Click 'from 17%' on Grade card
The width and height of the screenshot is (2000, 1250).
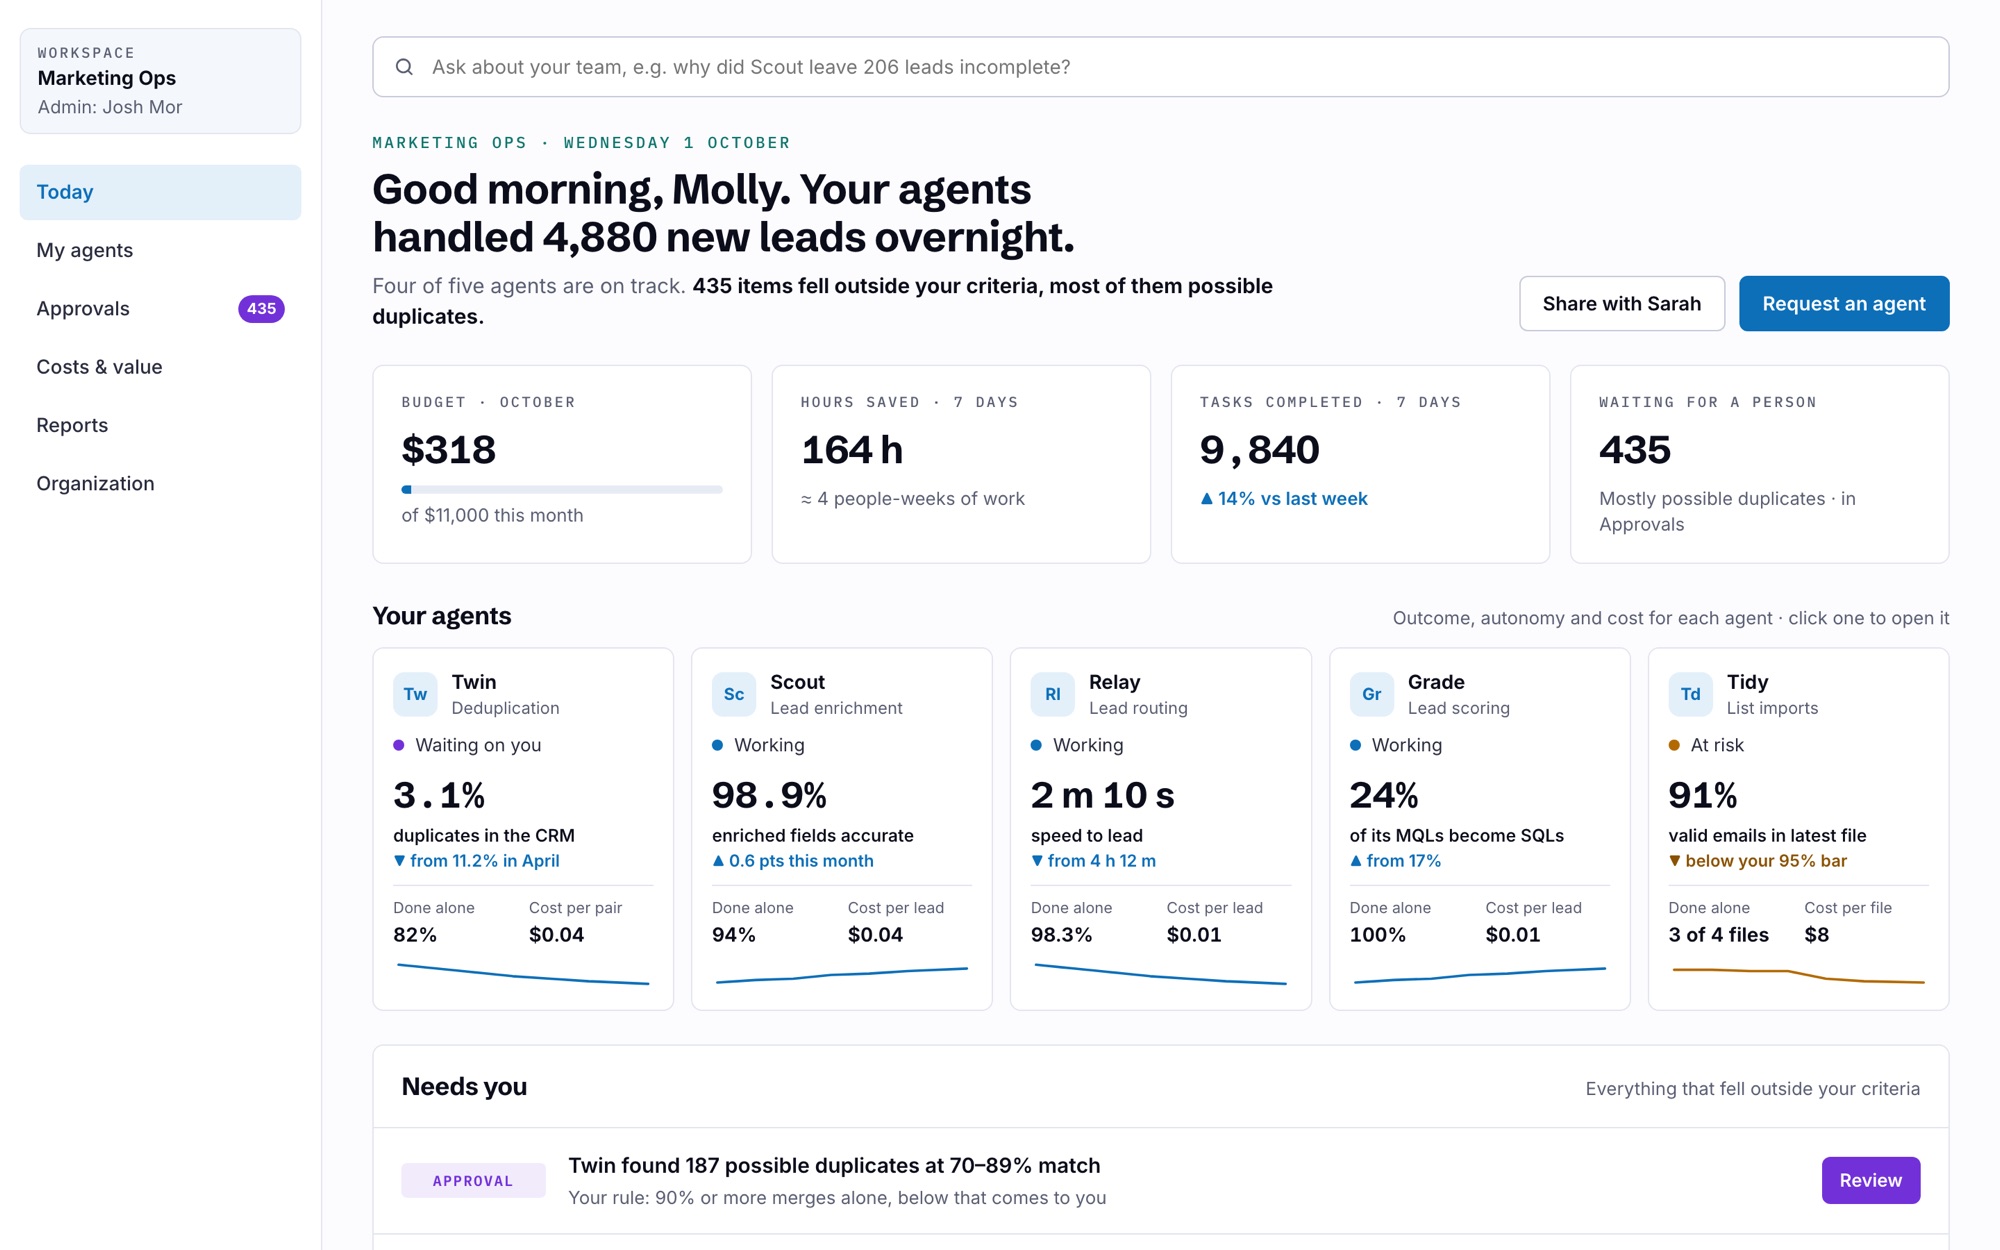click(x=1396, y=861)
